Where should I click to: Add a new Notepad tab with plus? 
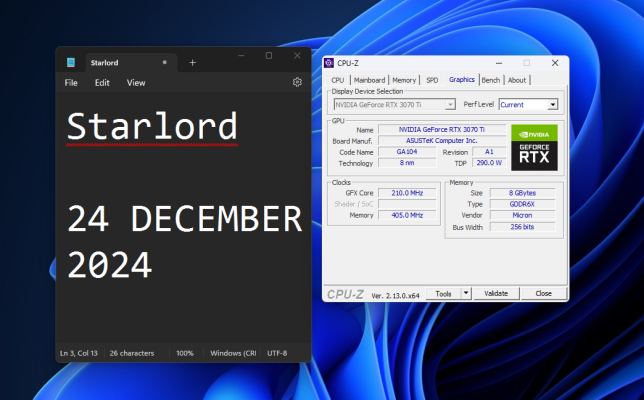(193, 62)
